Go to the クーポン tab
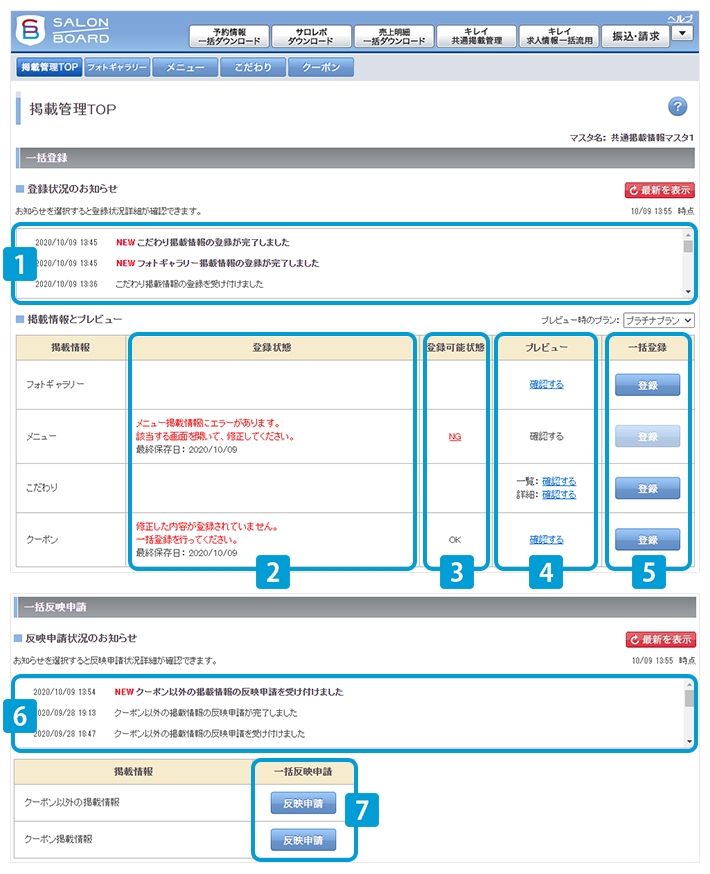Viewport: 710px width, 874px height. click(x=320, y=68)
